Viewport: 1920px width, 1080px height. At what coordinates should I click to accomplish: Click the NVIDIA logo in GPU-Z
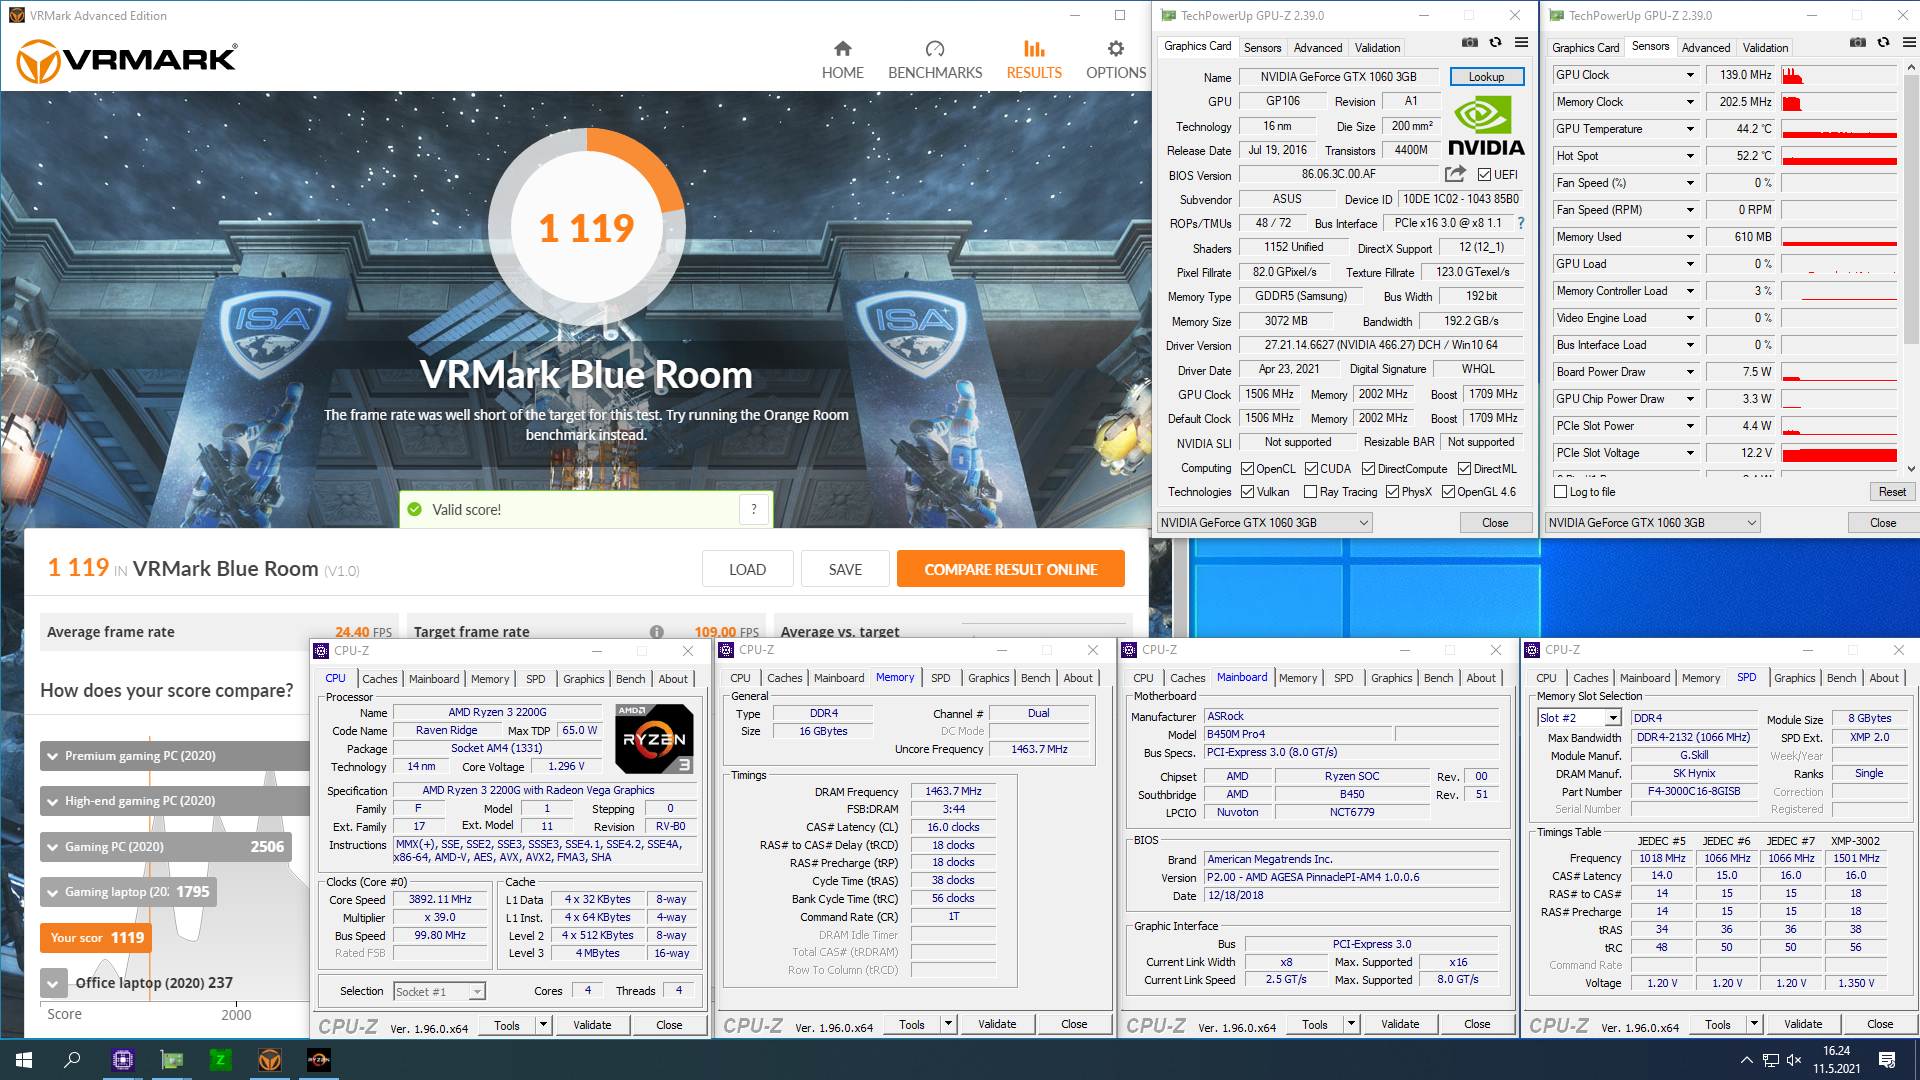[1486, 127]
